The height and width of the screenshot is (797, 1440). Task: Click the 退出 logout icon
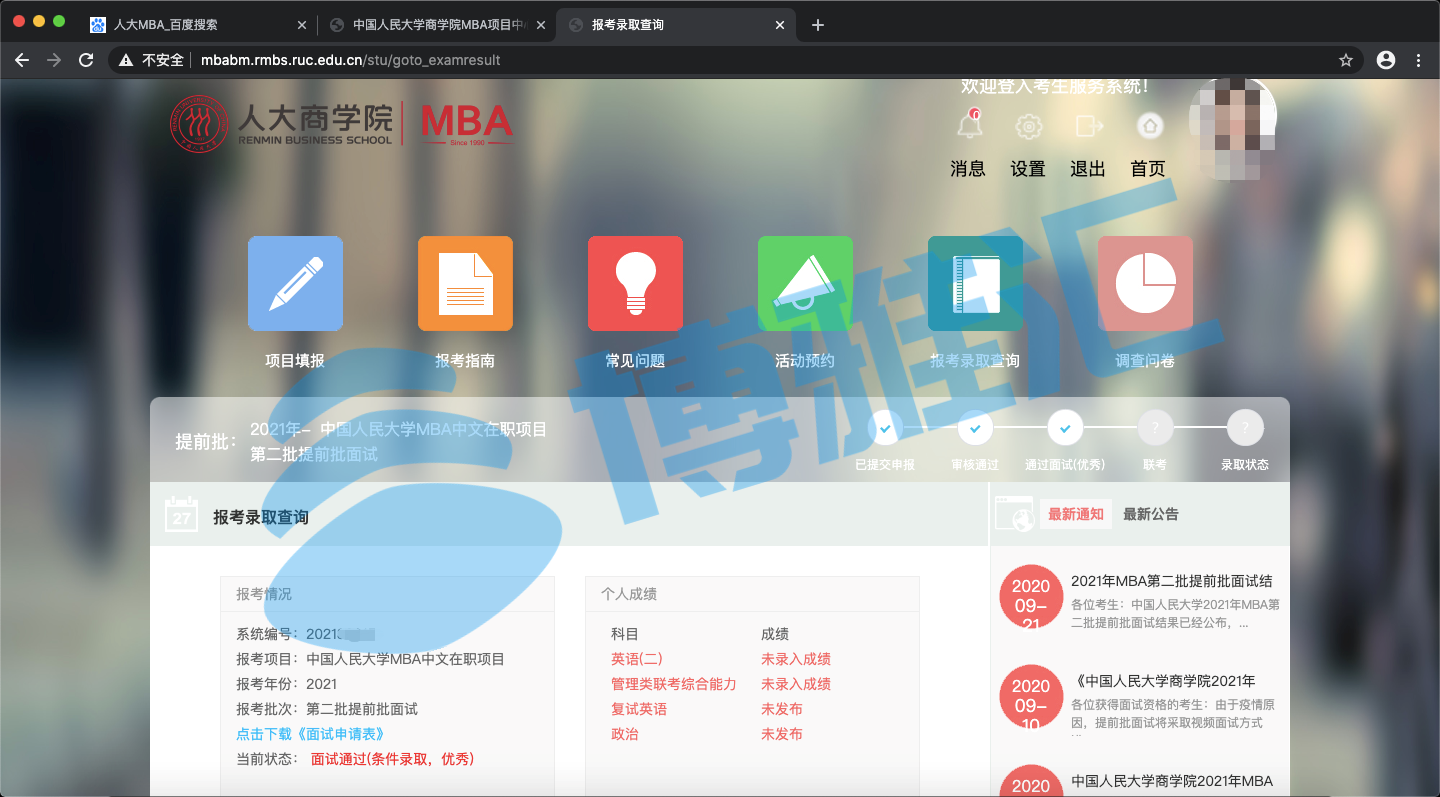tap(1088, 126)
